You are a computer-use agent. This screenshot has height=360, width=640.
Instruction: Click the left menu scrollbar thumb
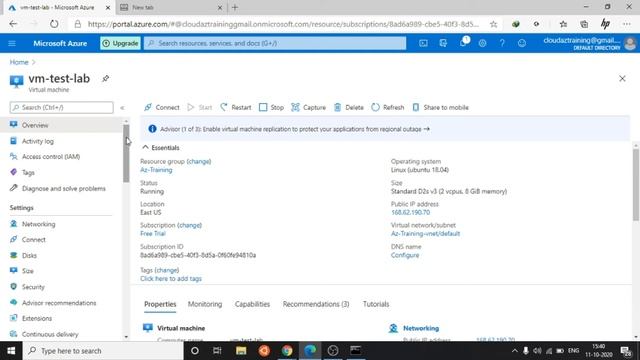[126, 153]
